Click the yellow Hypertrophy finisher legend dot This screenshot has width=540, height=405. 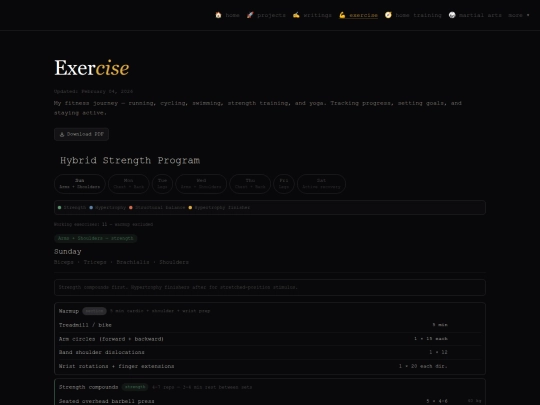click(x=190, y=207)
